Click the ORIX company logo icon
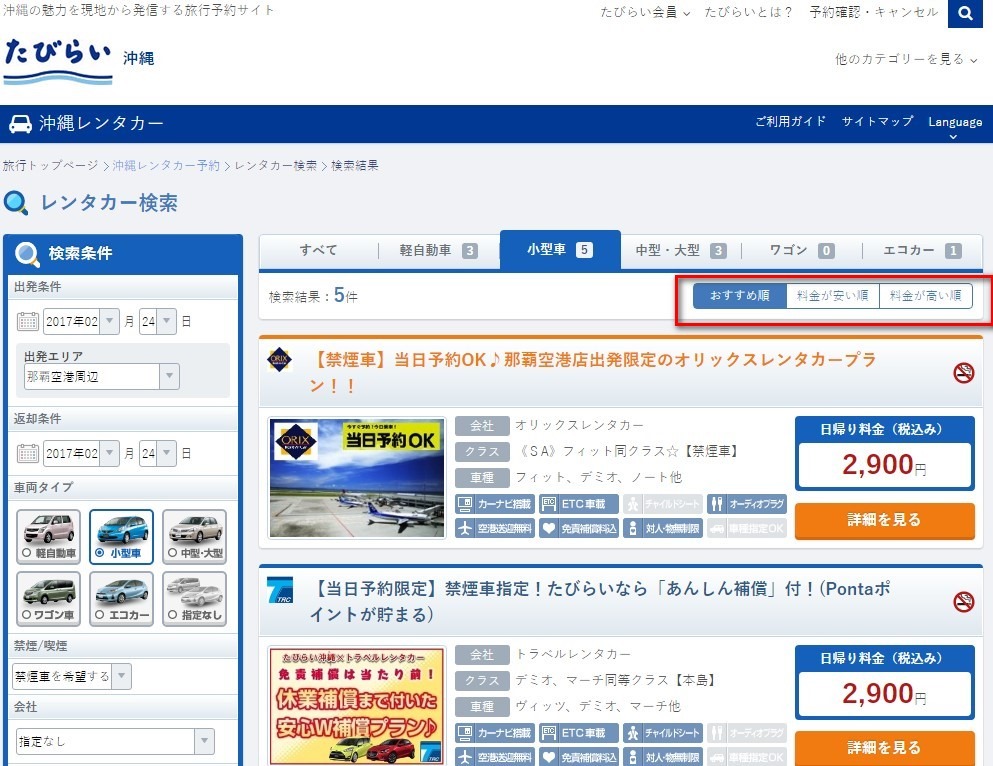The height and width of the screenshot is (766, 993). [x=281, y=359]
